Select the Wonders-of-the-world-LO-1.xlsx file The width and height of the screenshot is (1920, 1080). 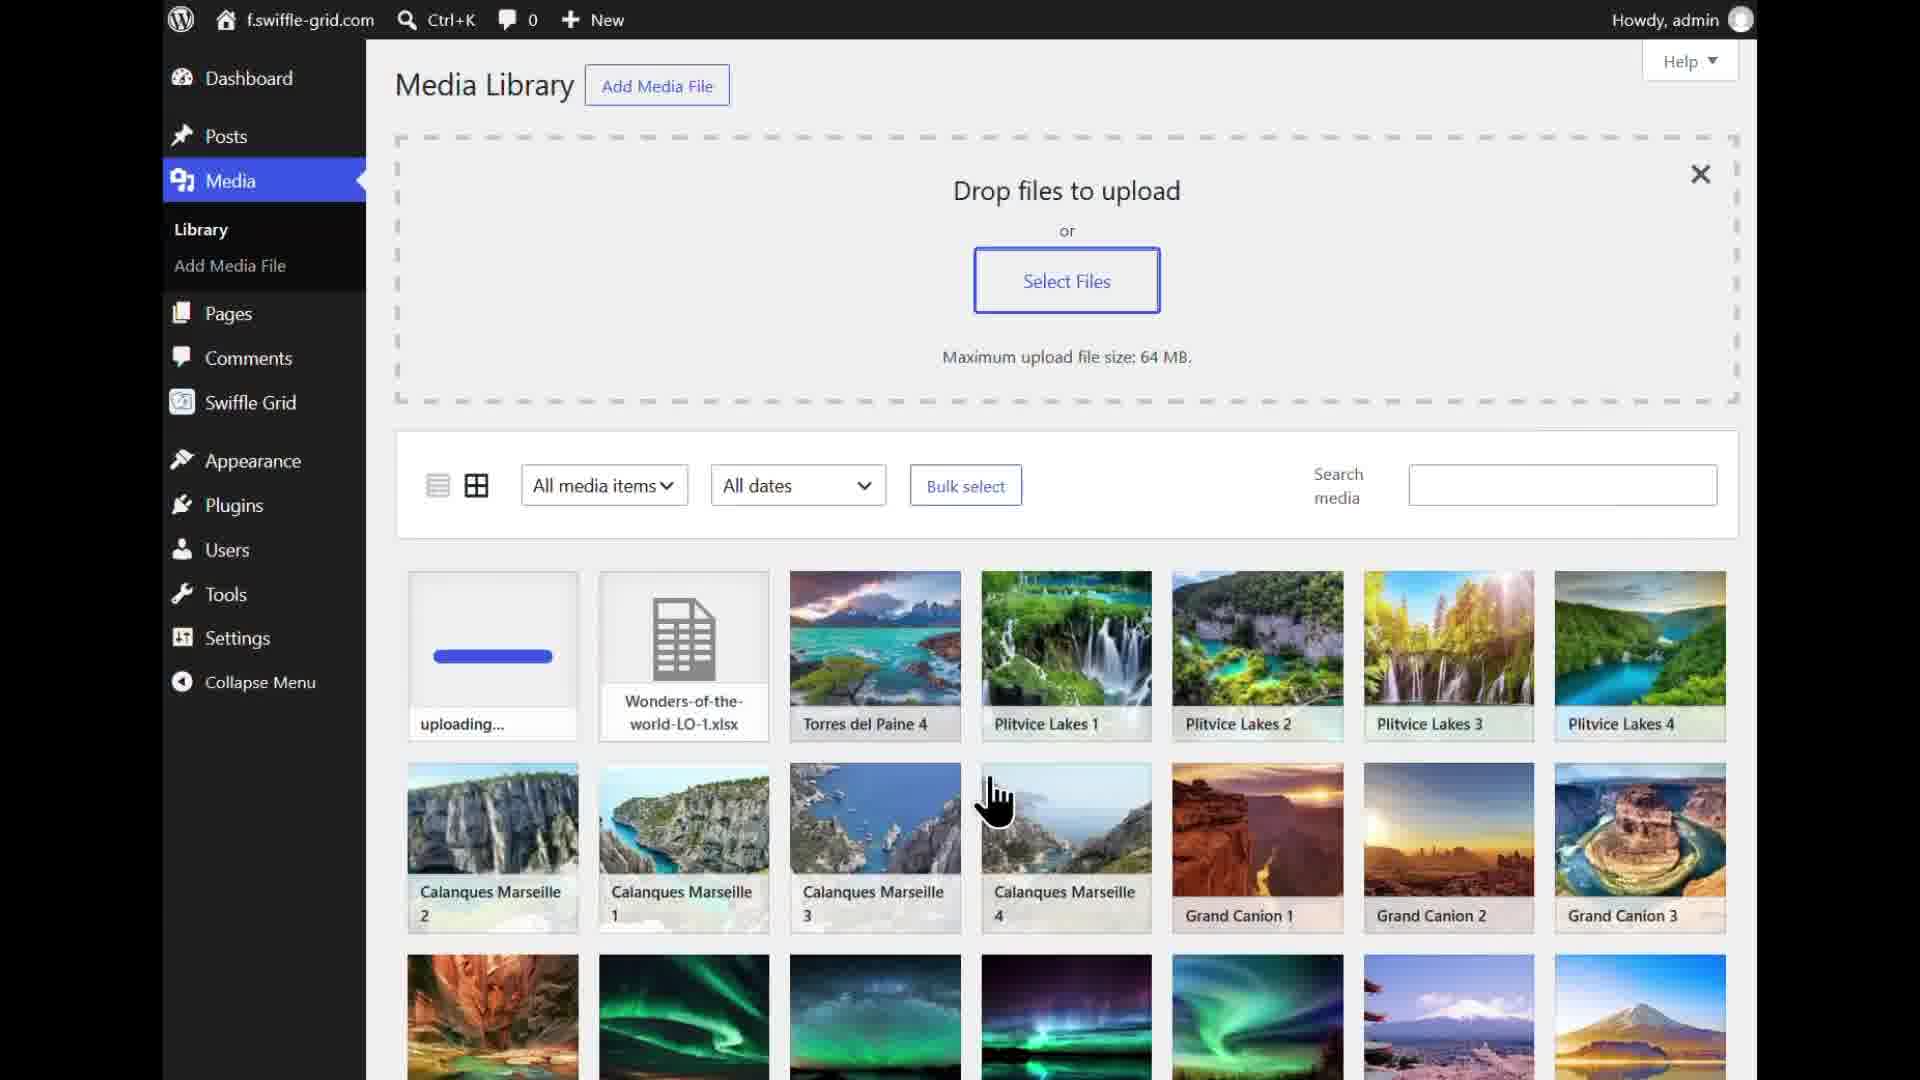[684, 657]
